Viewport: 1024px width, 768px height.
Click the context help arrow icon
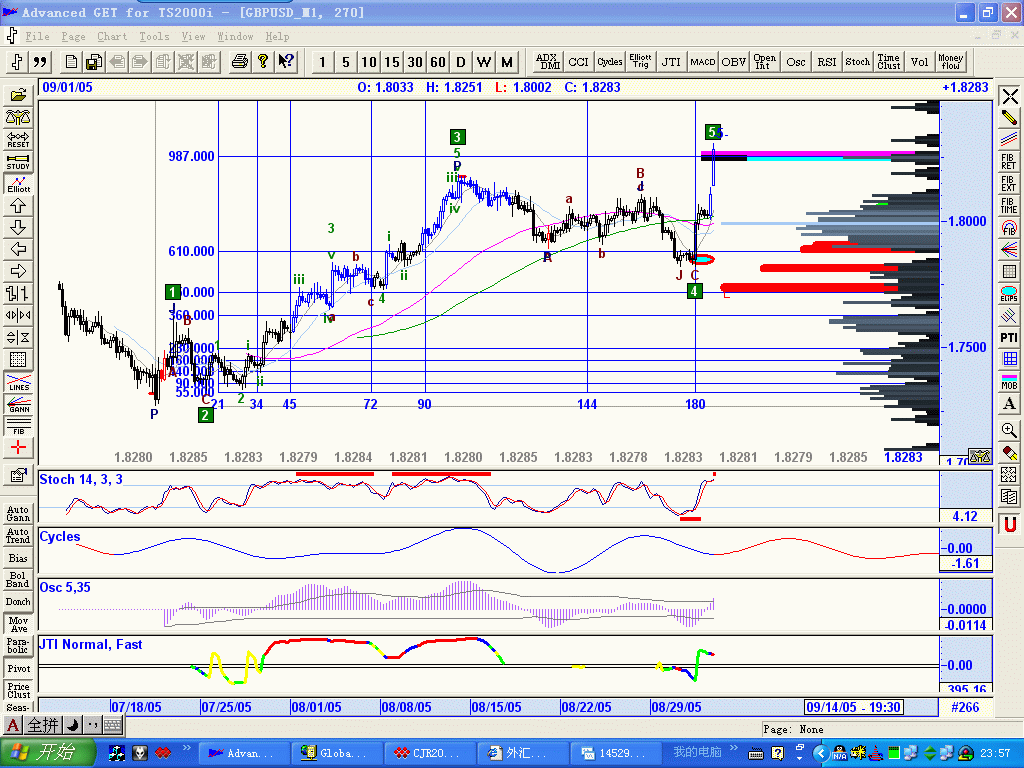[x=285, y=62]
